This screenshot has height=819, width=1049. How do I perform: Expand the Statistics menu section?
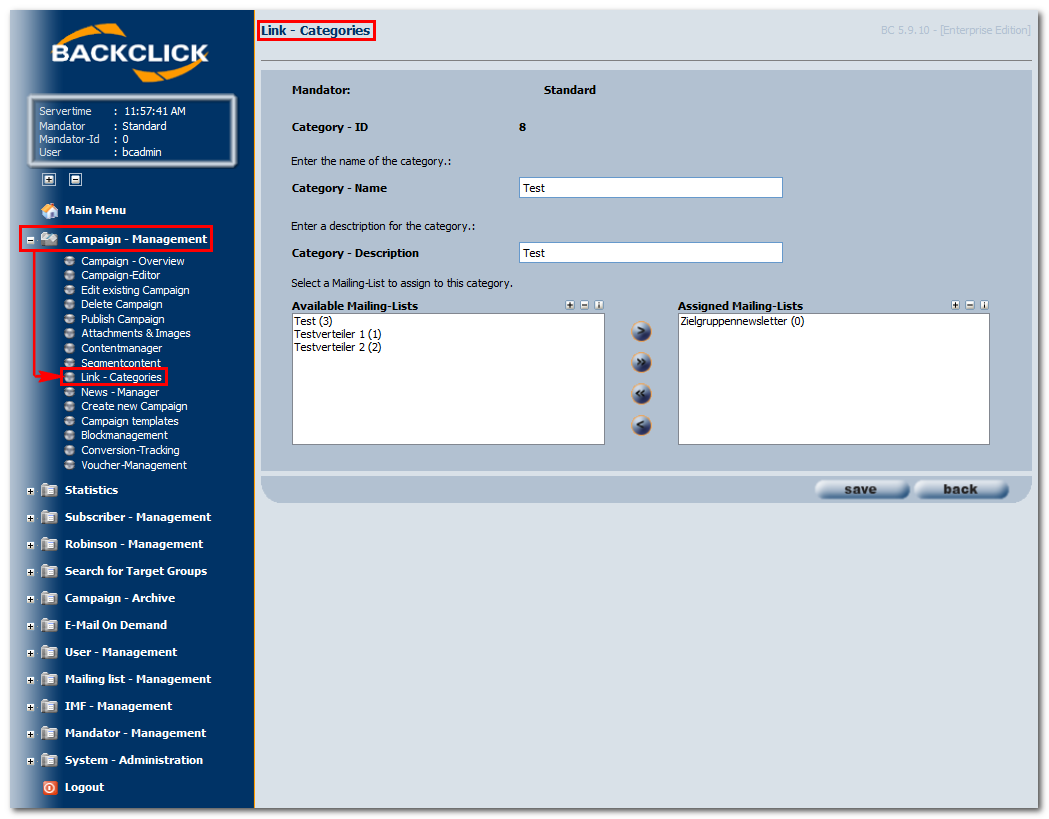click(31, 491)
